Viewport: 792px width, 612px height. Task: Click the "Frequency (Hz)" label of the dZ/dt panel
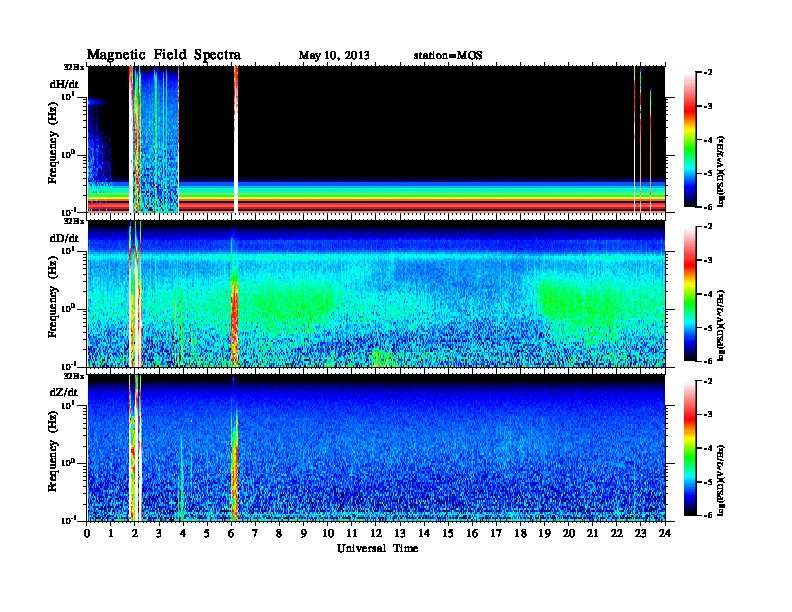click(x=53, y=451)
